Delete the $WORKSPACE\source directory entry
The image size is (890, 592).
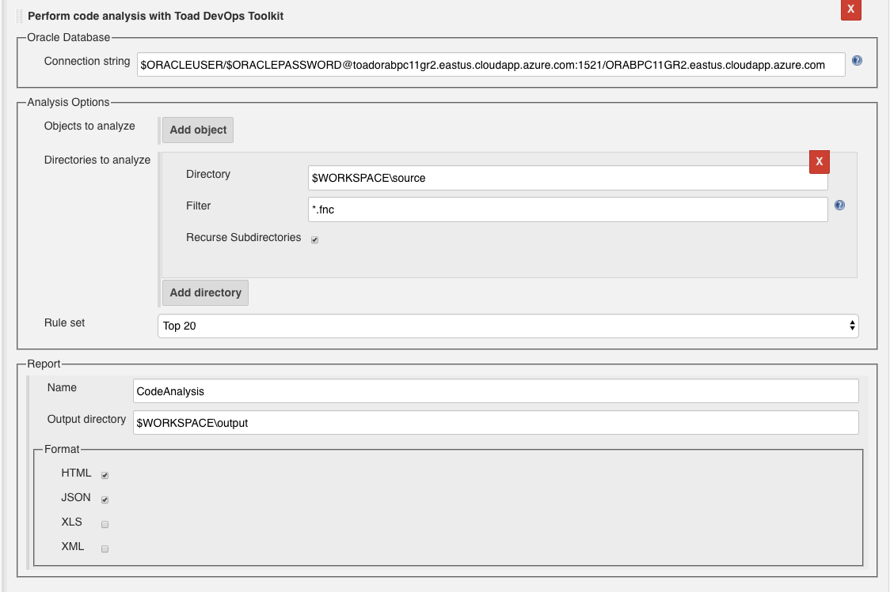819,162
